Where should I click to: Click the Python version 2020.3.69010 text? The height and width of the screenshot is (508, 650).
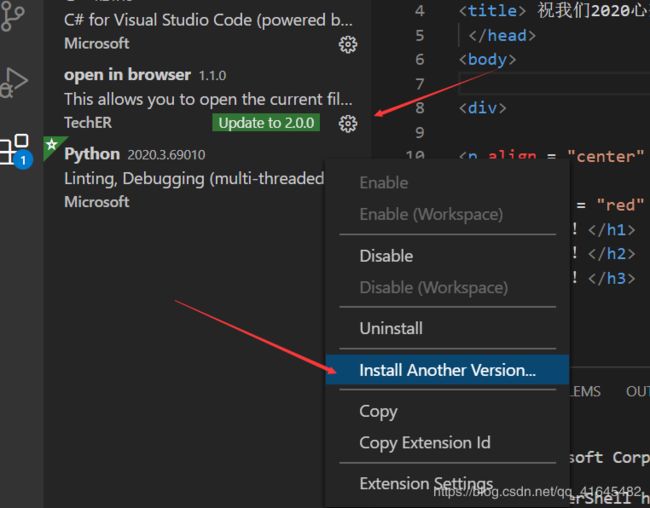(166, 155)
